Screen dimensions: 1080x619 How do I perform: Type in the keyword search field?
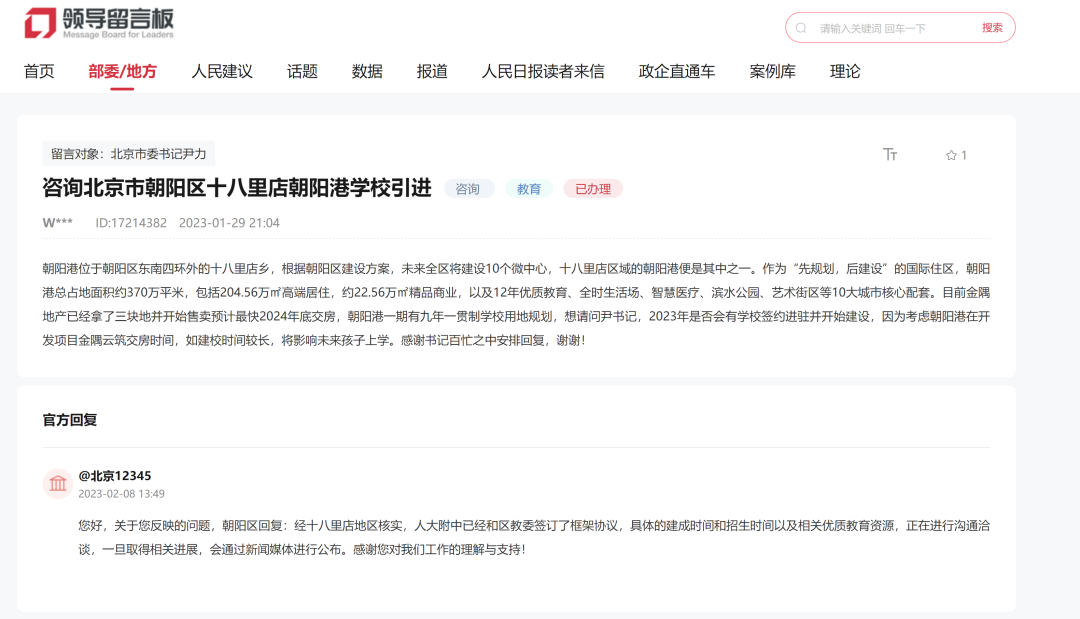890,28
